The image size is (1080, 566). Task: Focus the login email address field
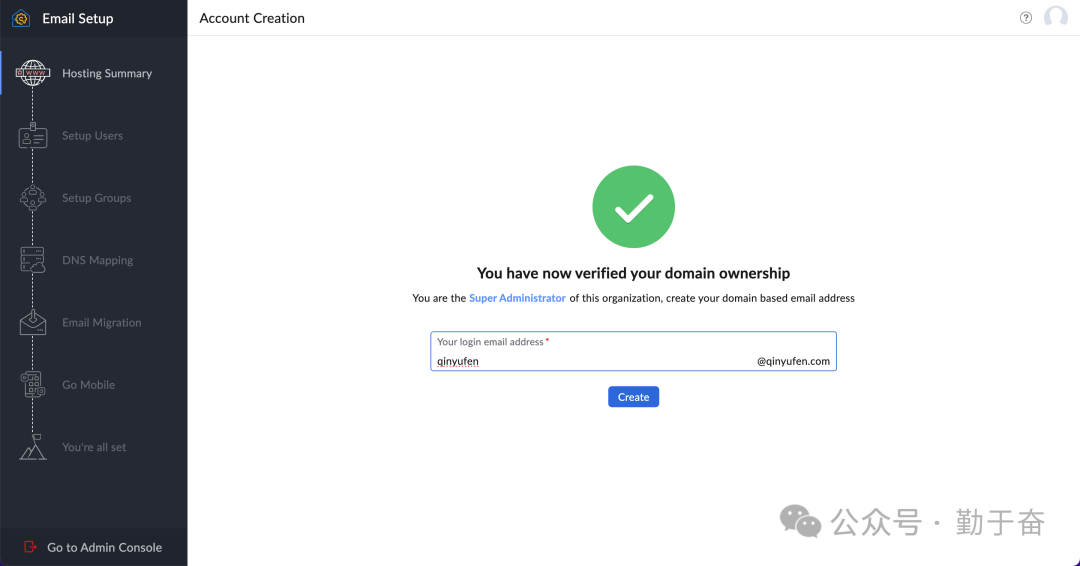click(x=590, y=361)
